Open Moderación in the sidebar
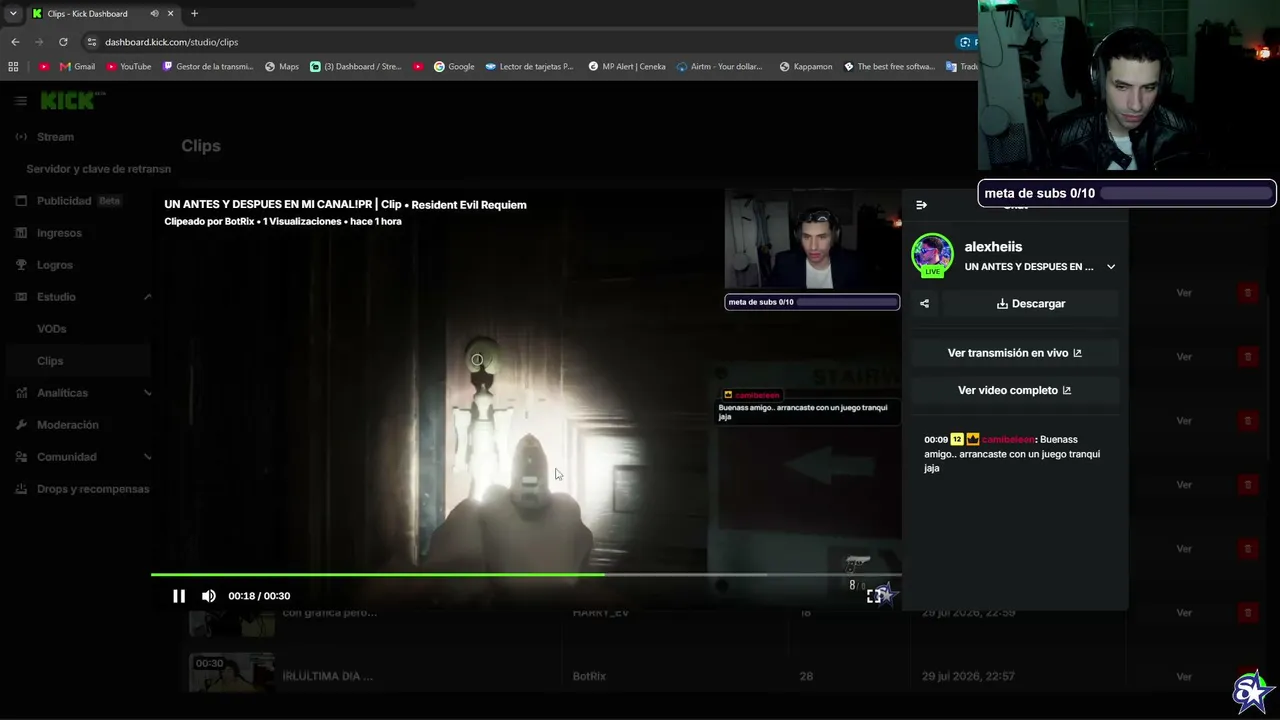 tap(68, 425)
